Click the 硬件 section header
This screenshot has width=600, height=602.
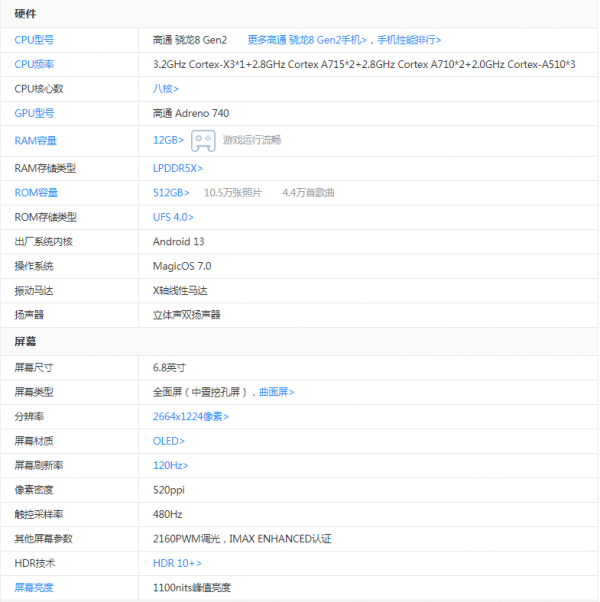pyautogui.click(x=25, y=14)
